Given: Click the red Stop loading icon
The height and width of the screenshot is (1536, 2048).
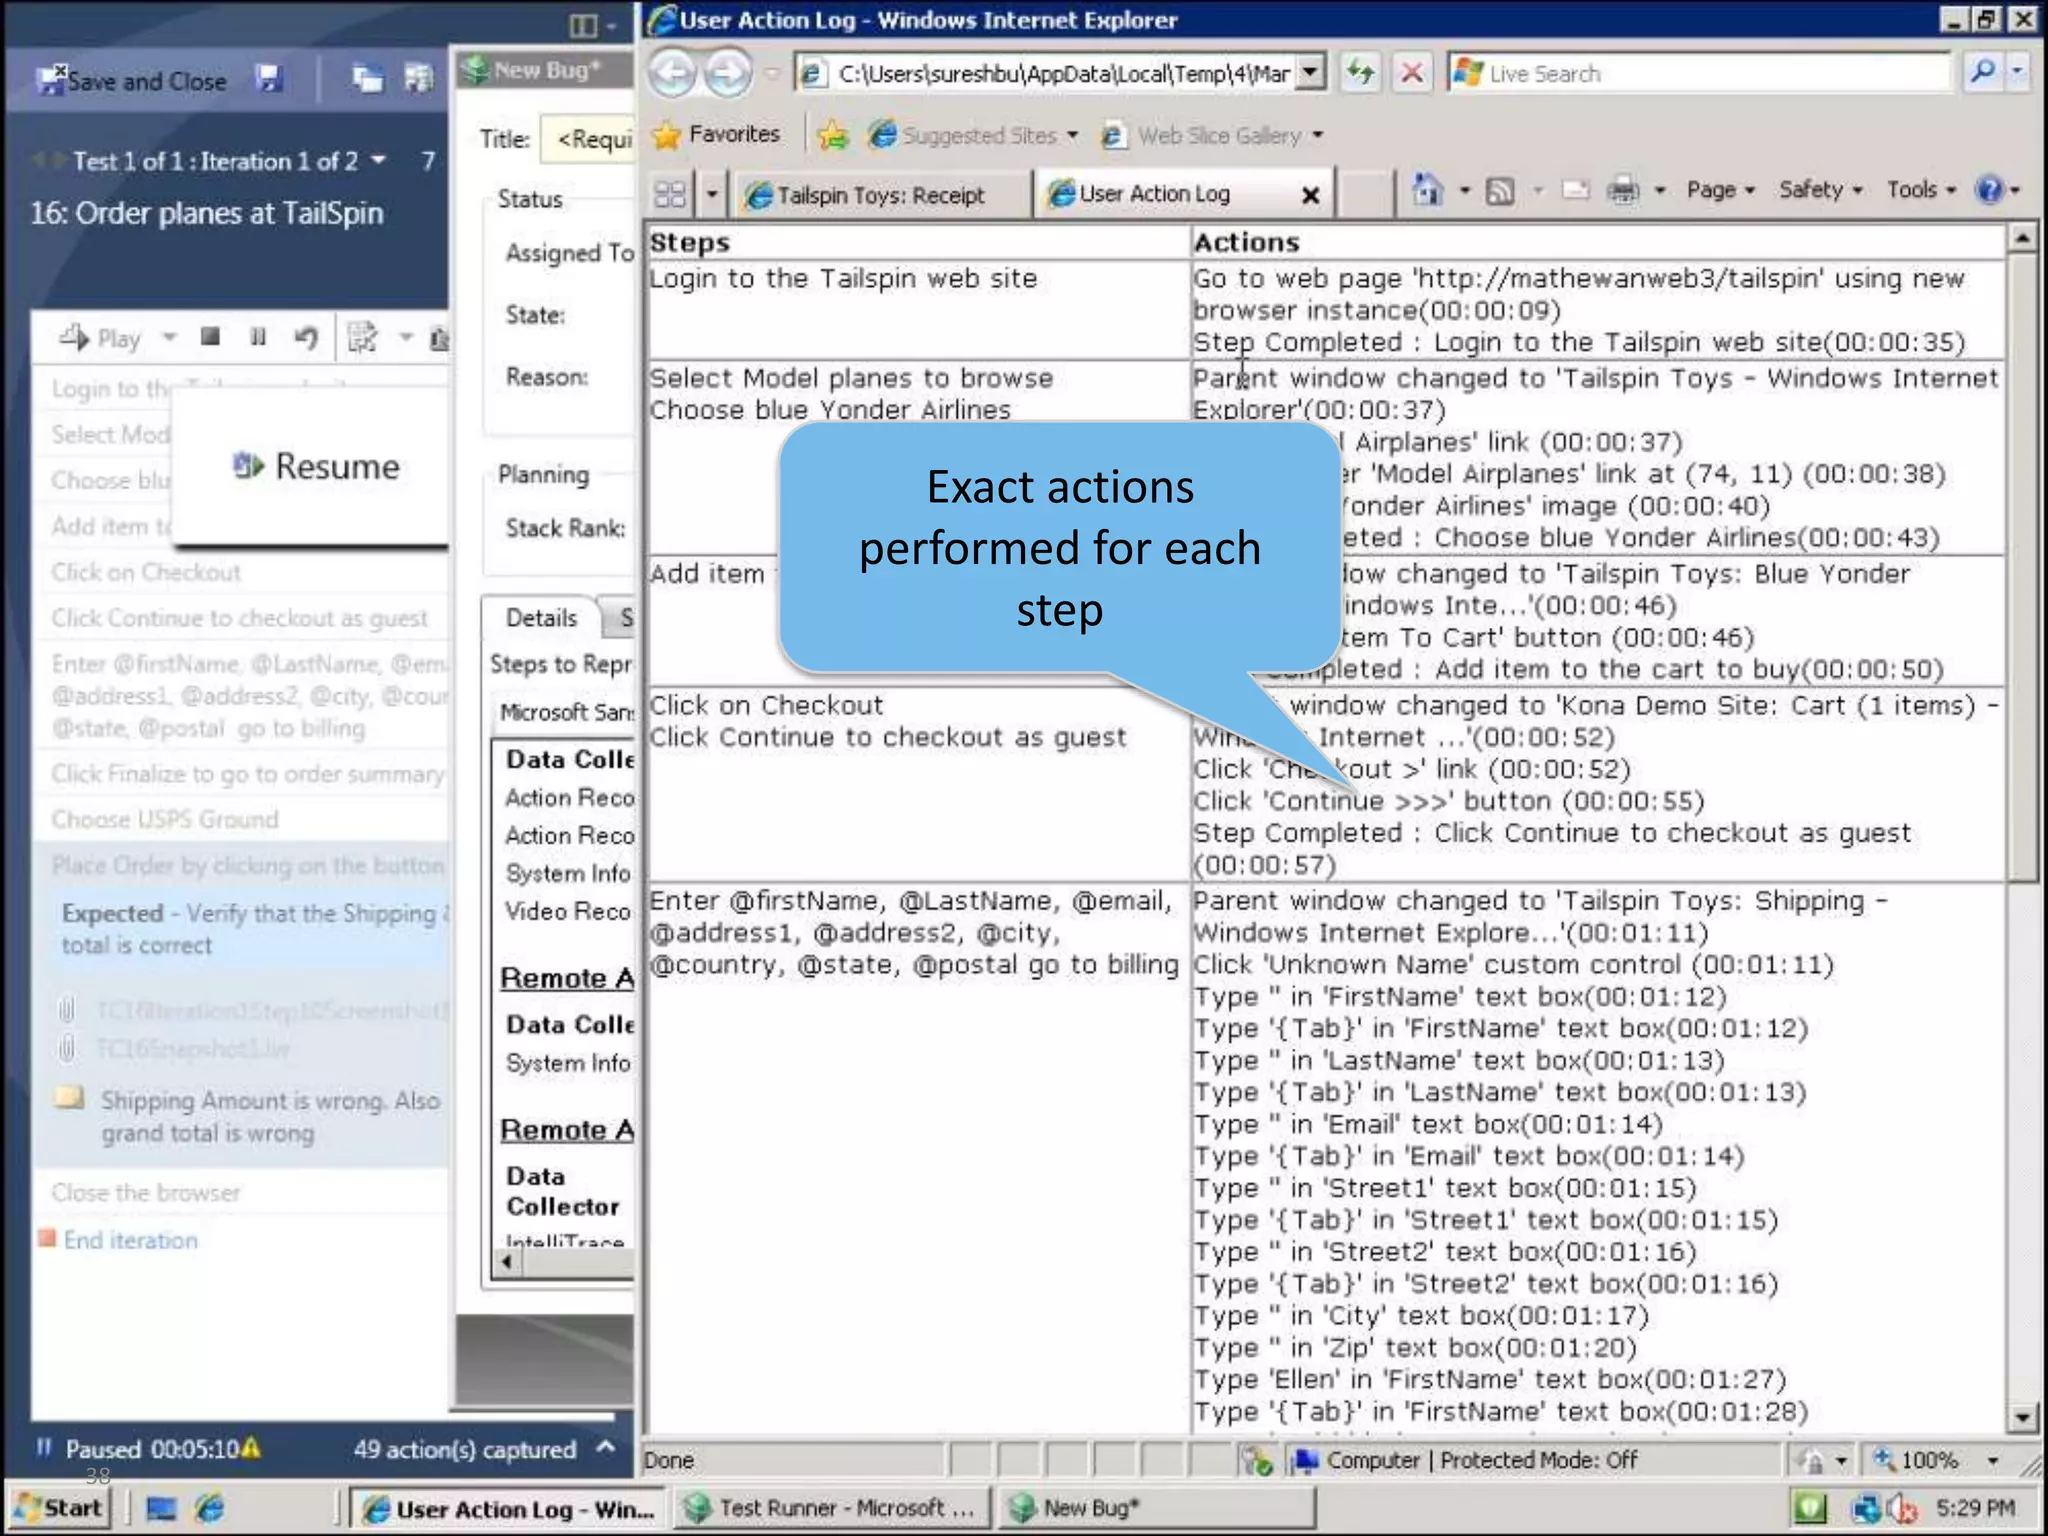Looking at the screenshot, I should [1411, 73].
